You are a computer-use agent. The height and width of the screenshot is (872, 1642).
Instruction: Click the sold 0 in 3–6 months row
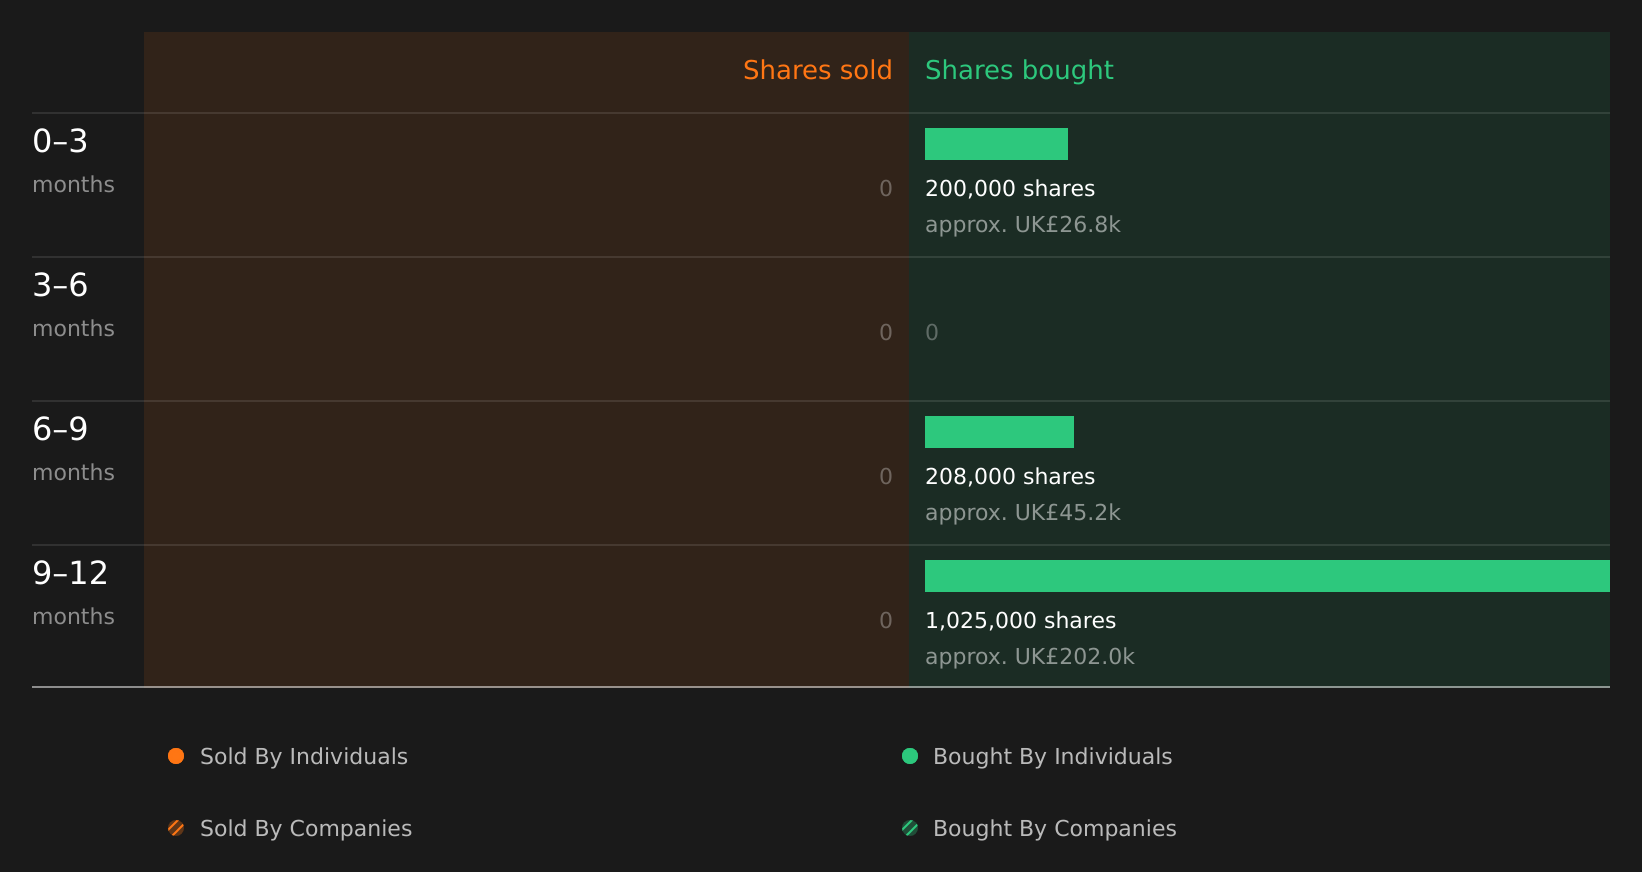[x=886, y=333]
